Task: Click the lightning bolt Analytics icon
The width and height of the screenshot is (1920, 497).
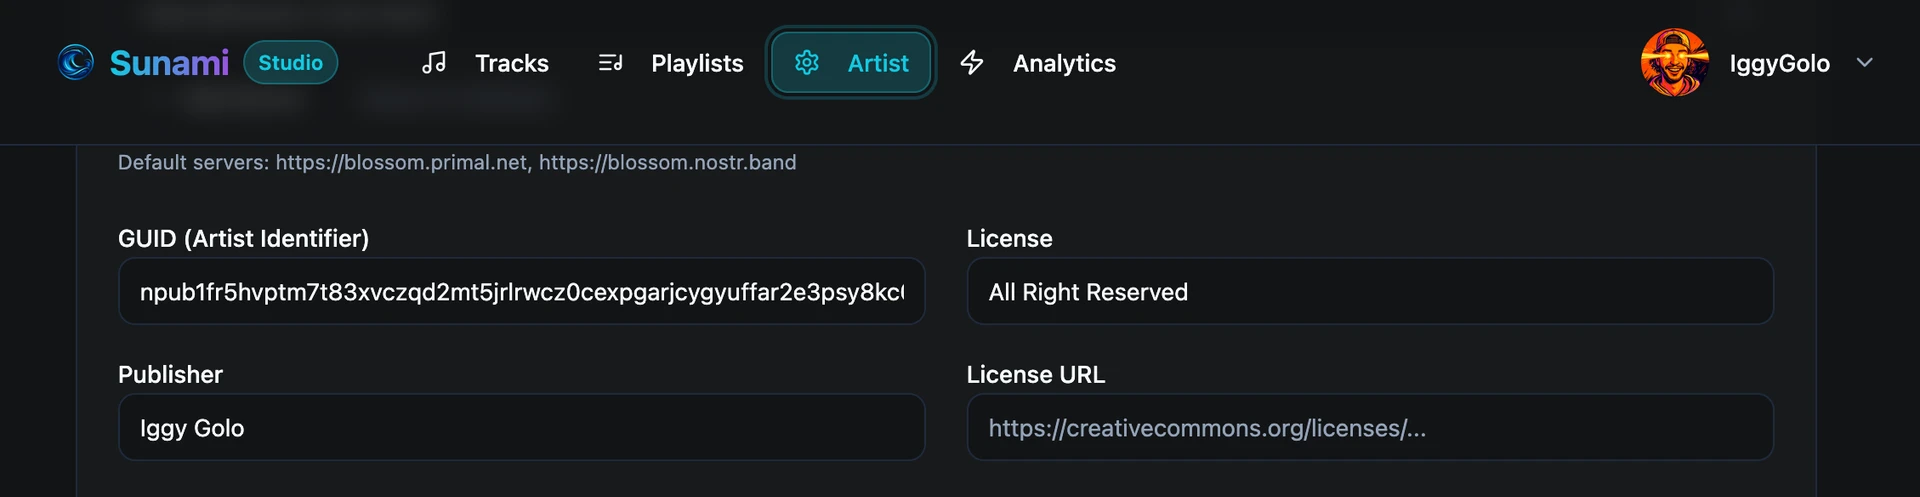Action: click(972, 63)
